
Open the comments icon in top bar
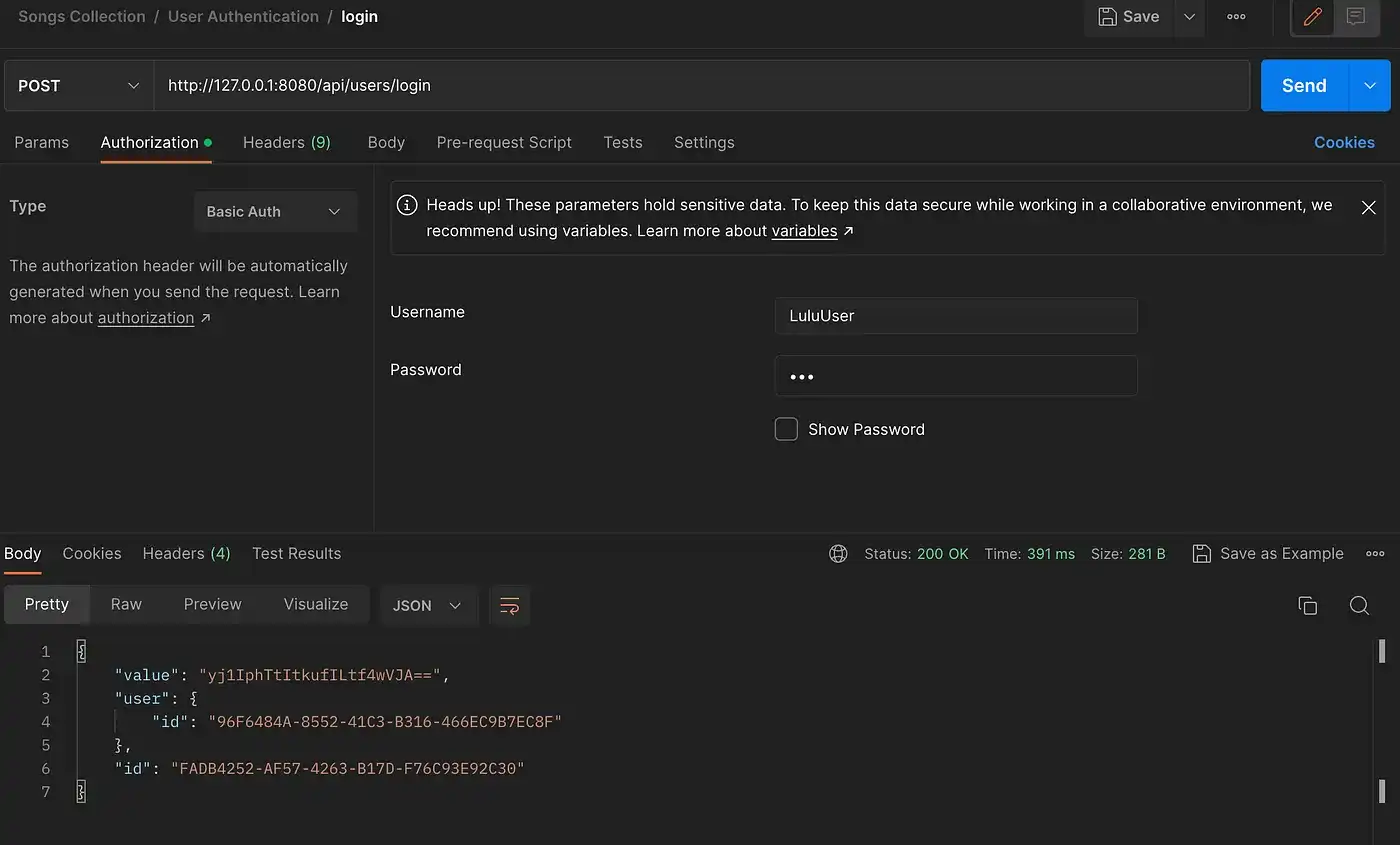(1356, 17)
